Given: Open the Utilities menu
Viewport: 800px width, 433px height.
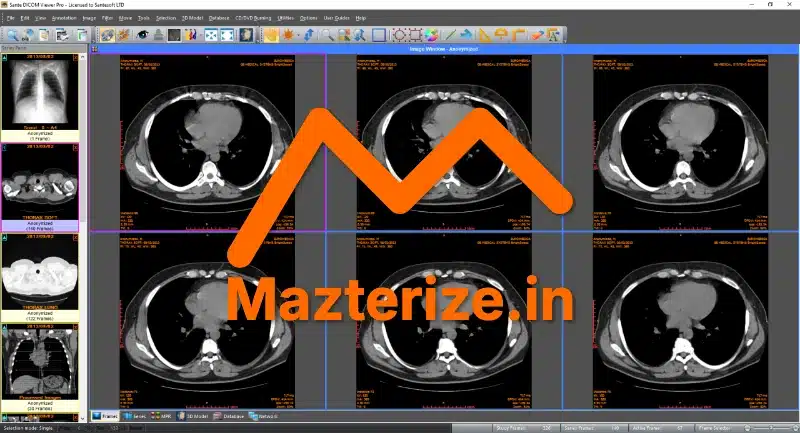Looking at the screenshot, I should coord(285,18).
